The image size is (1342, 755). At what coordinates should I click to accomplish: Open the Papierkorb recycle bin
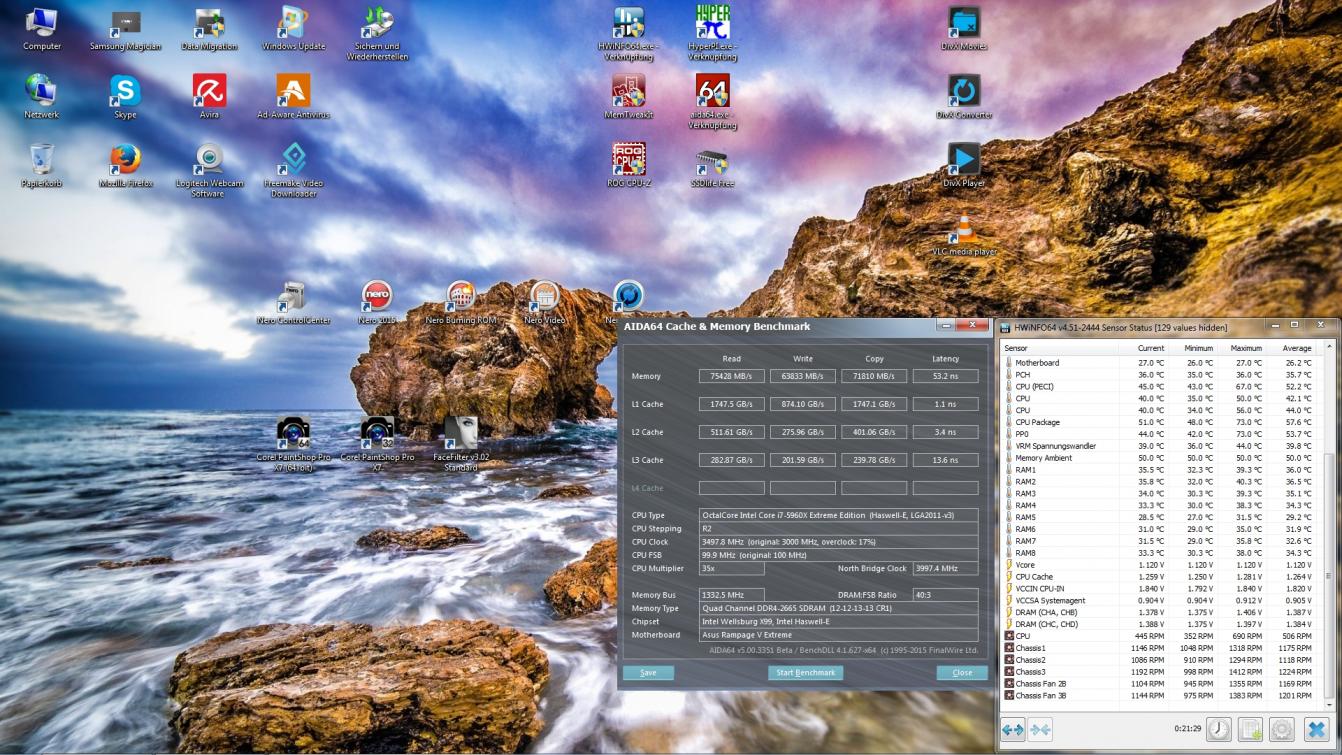42,165
